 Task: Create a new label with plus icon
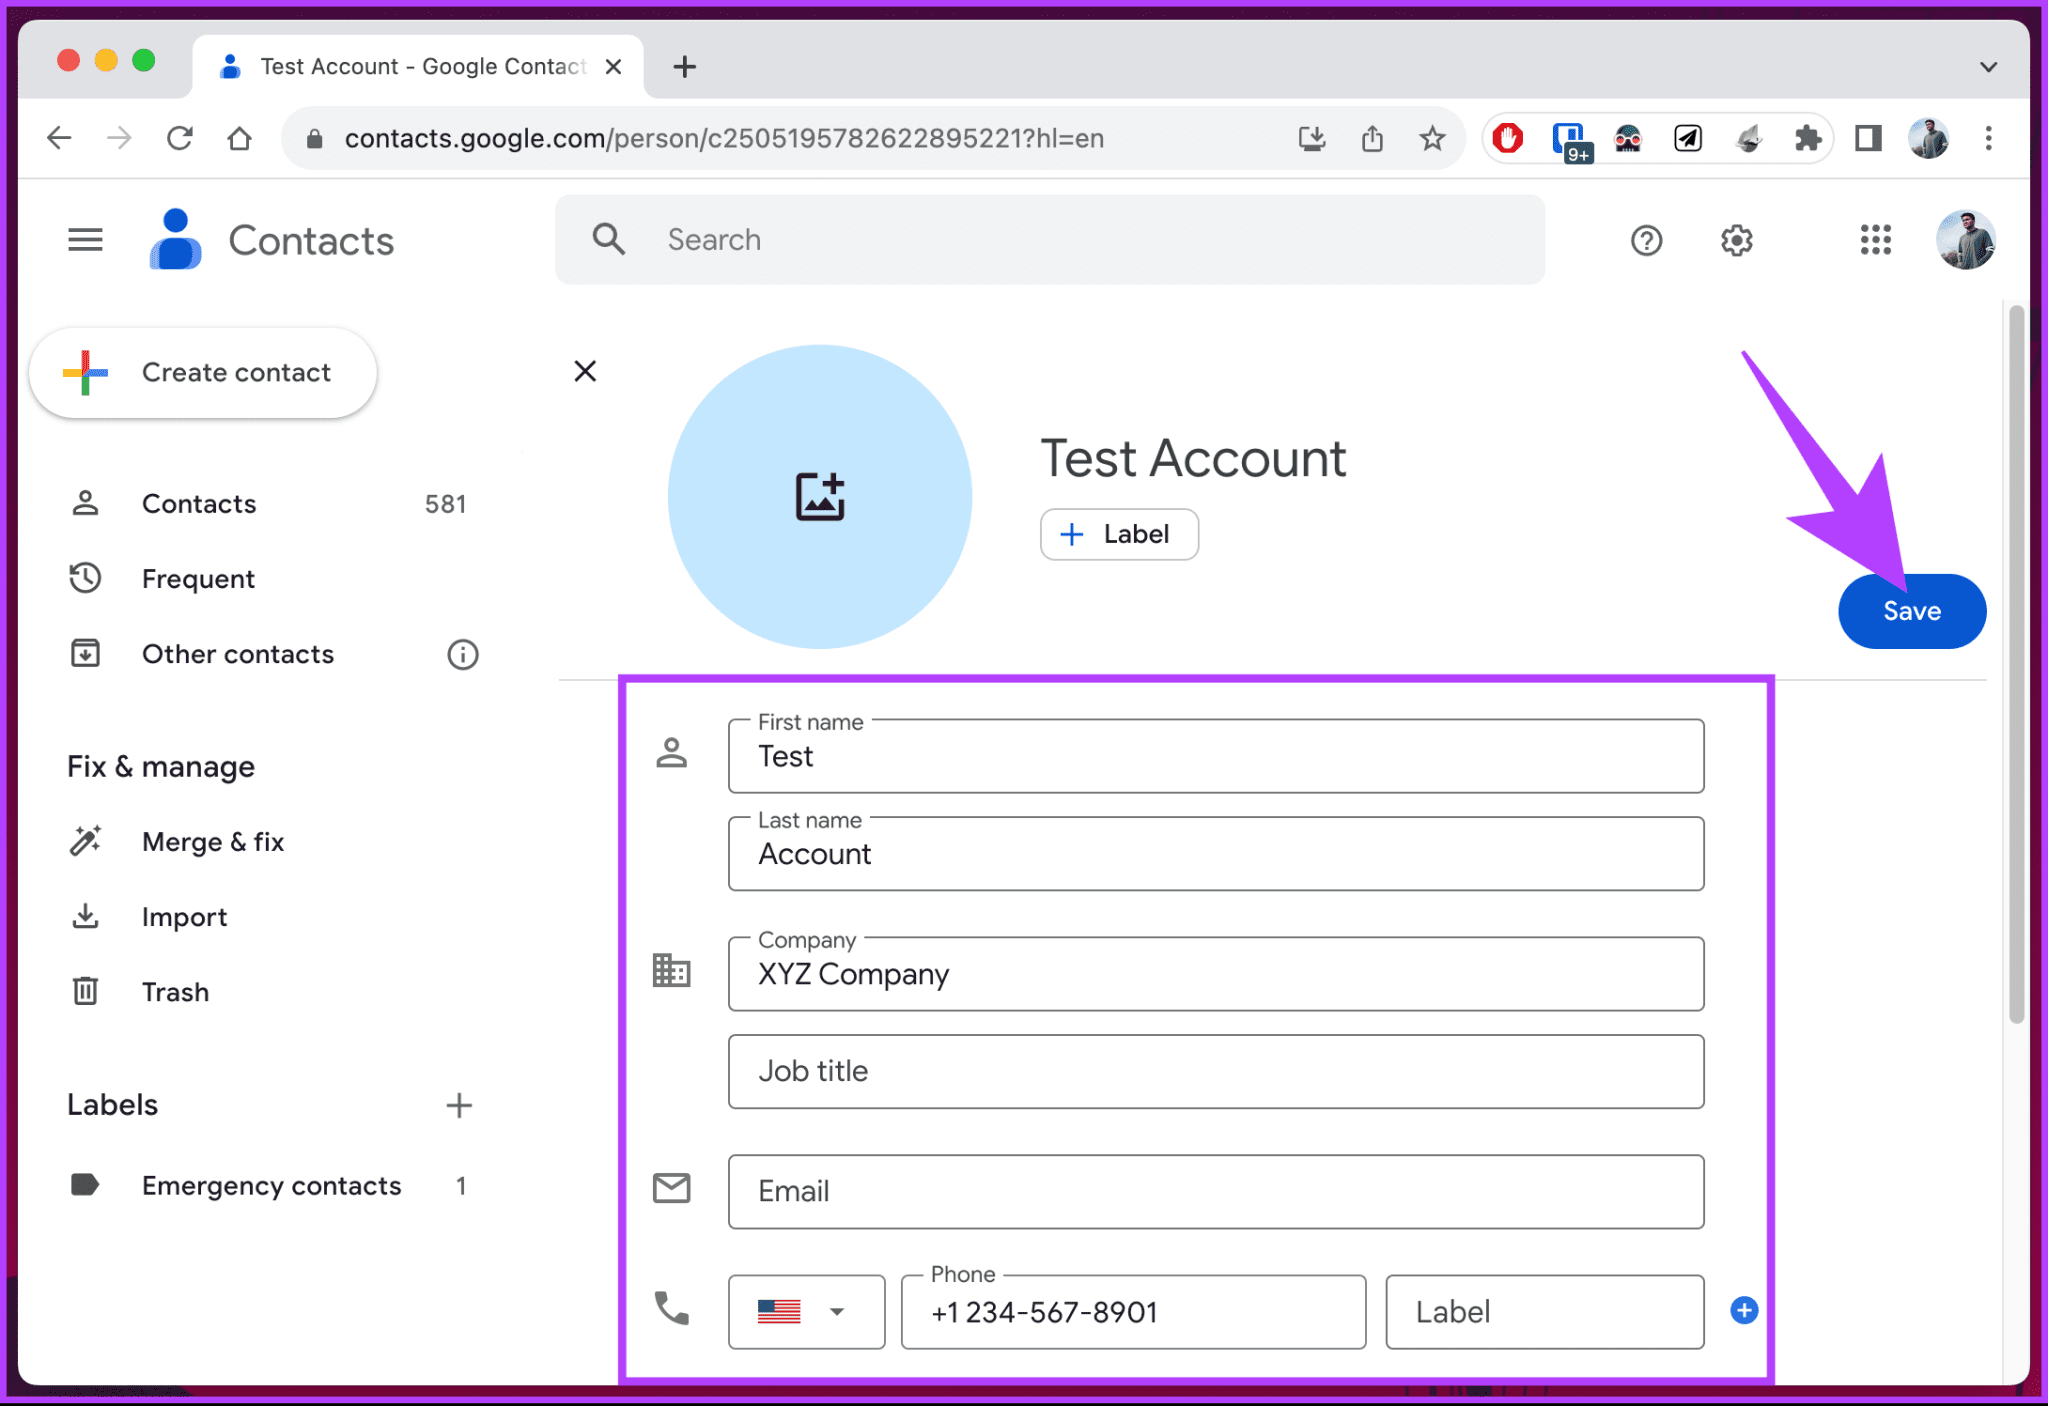pyautogui.click(x=459, y=1105)
